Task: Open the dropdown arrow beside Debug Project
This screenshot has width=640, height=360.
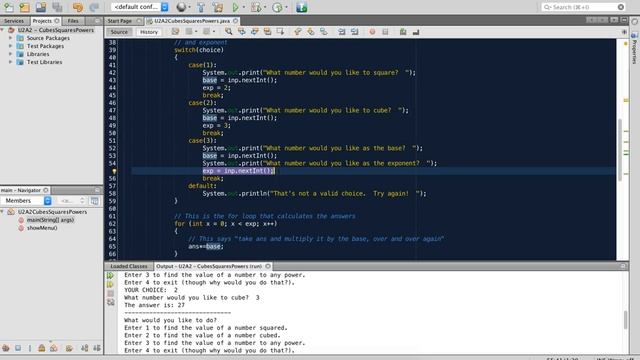Action: (x=265, y=7)
